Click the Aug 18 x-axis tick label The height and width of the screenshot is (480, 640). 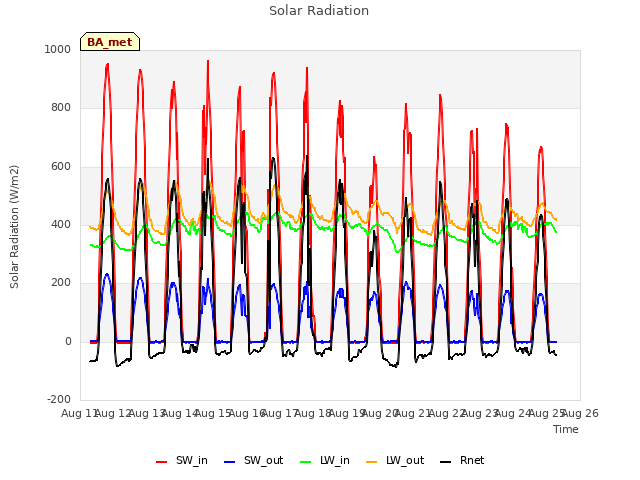pos(313,413)
